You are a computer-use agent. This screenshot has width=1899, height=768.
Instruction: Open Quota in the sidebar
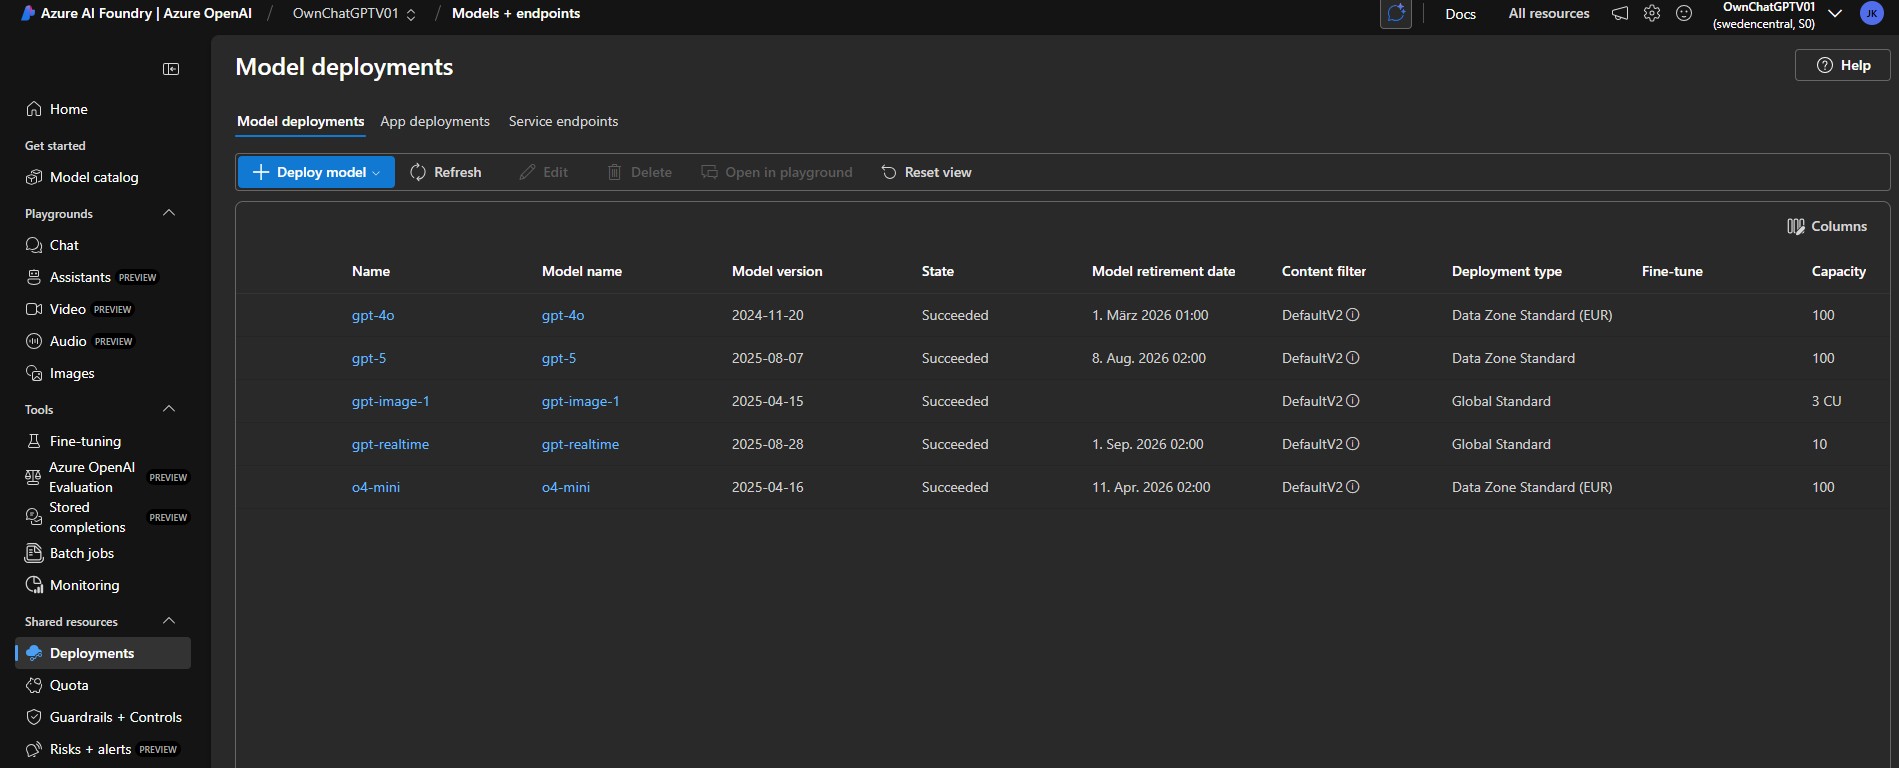69,685
